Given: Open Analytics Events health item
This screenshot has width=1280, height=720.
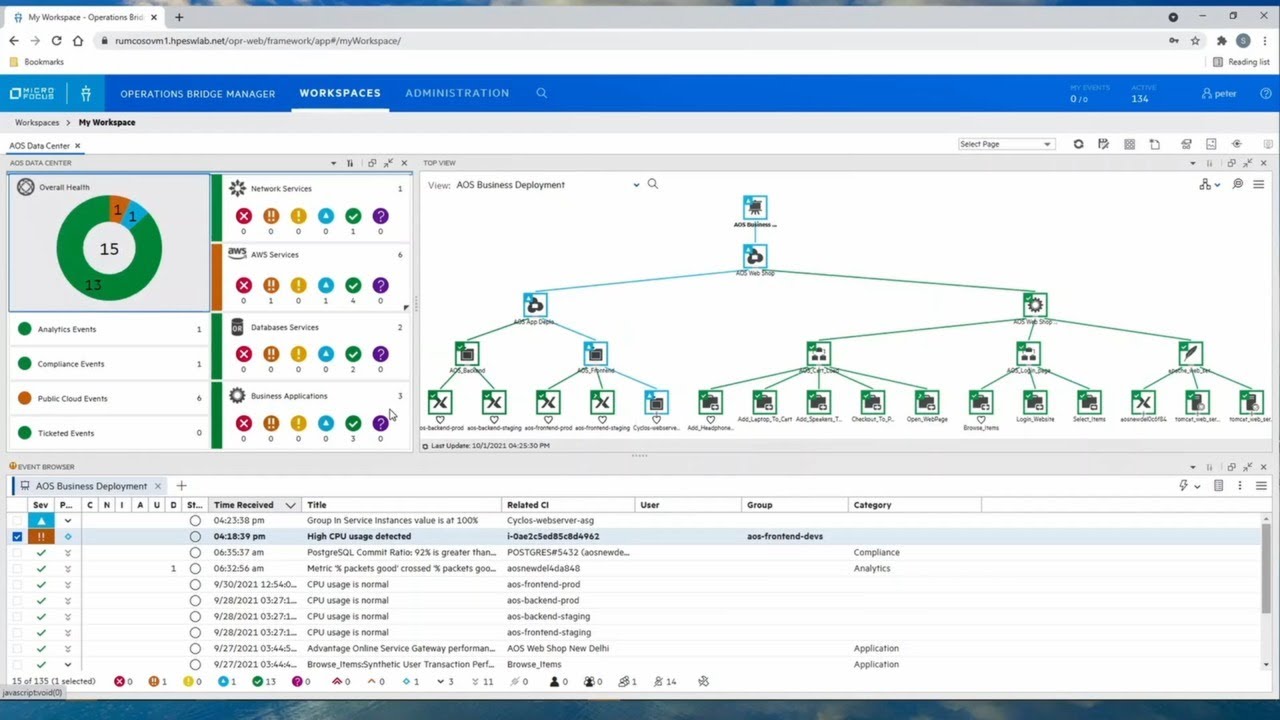Looking at the screenshot, I should (108, 329).
